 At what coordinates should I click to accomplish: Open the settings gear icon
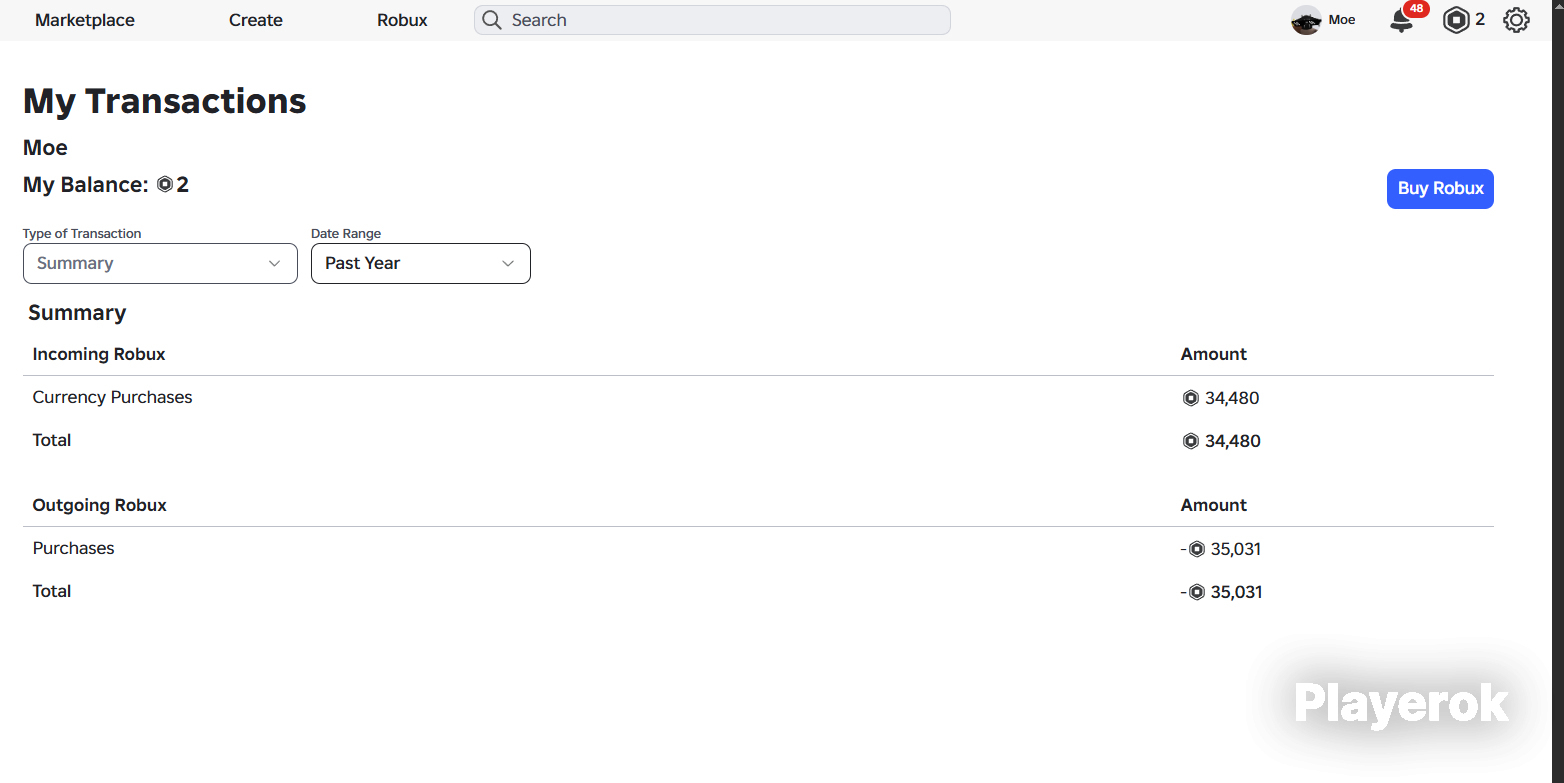click(x=1516, y=20)
